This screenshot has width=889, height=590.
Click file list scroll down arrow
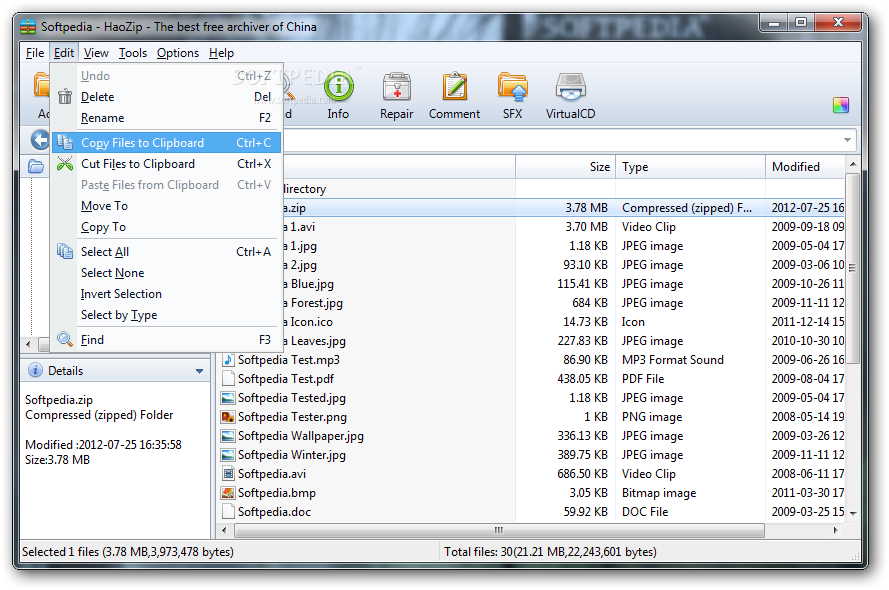point(852,513)
